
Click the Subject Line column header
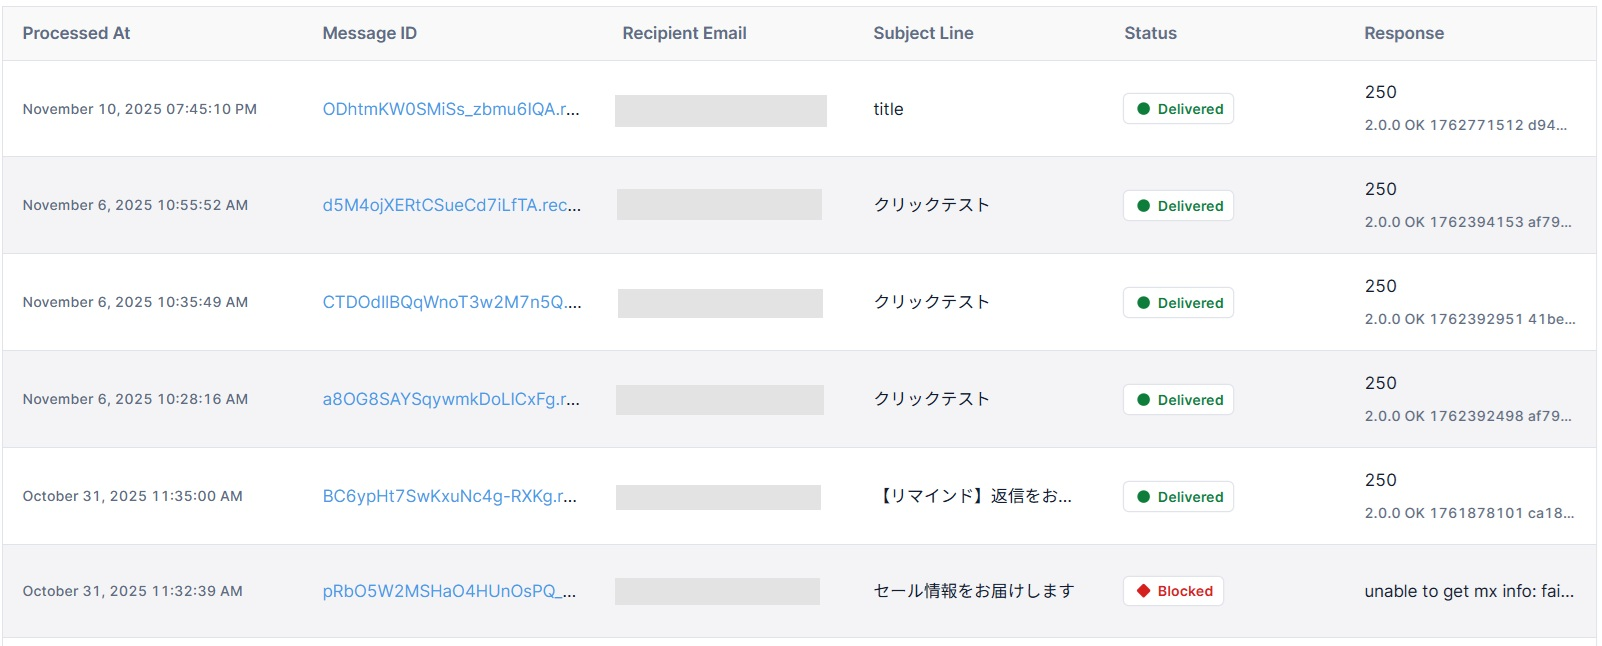(923, 33)
